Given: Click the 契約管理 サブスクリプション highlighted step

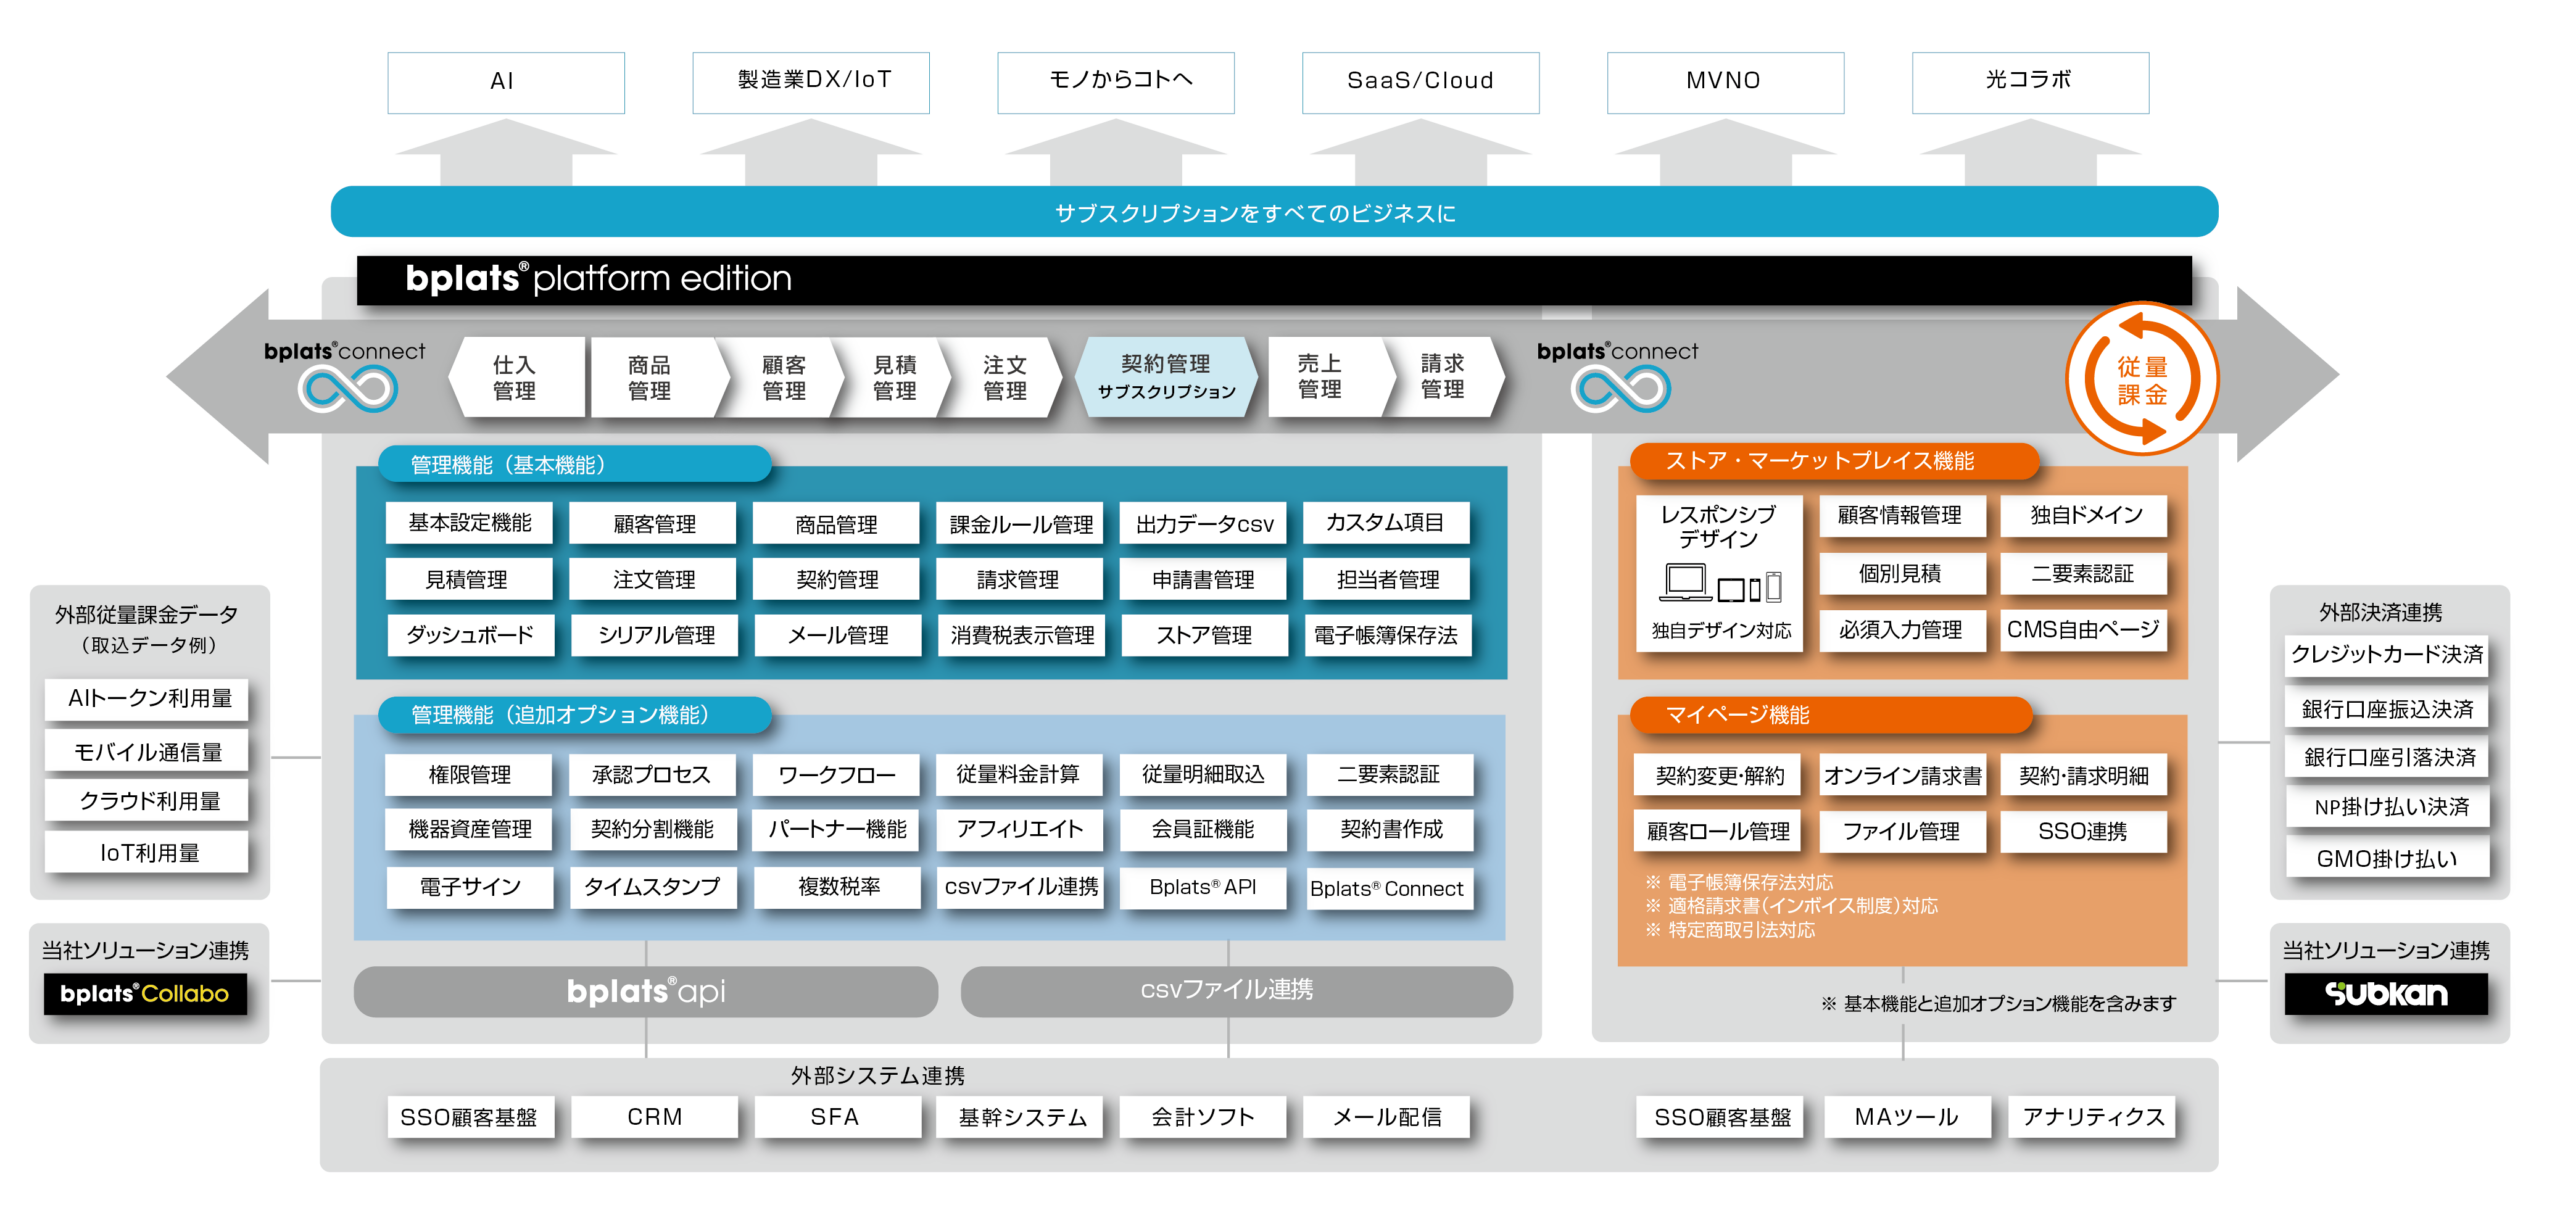Looking at the screenshot, I should coord(1166,377).
